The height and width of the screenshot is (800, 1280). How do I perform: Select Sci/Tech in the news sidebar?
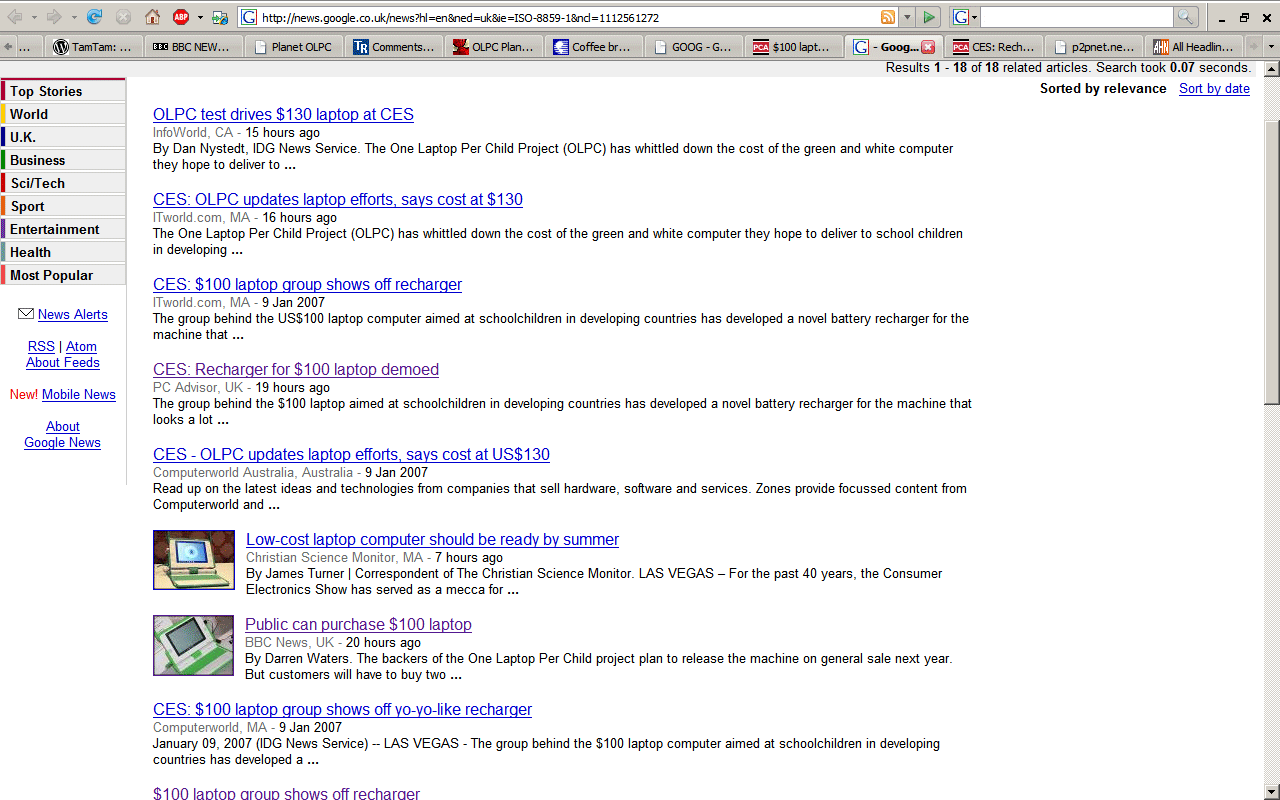coord(38,183)
